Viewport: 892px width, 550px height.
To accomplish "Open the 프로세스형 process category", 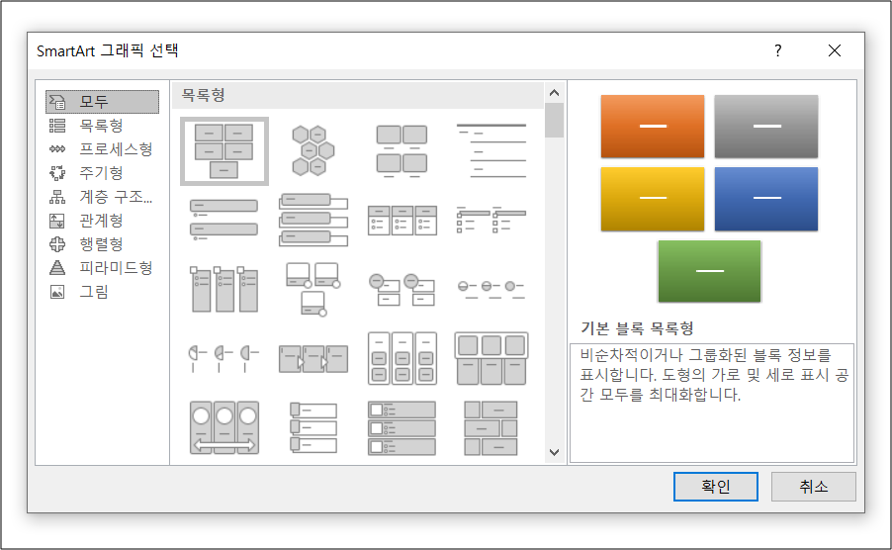I will point(102,149).
